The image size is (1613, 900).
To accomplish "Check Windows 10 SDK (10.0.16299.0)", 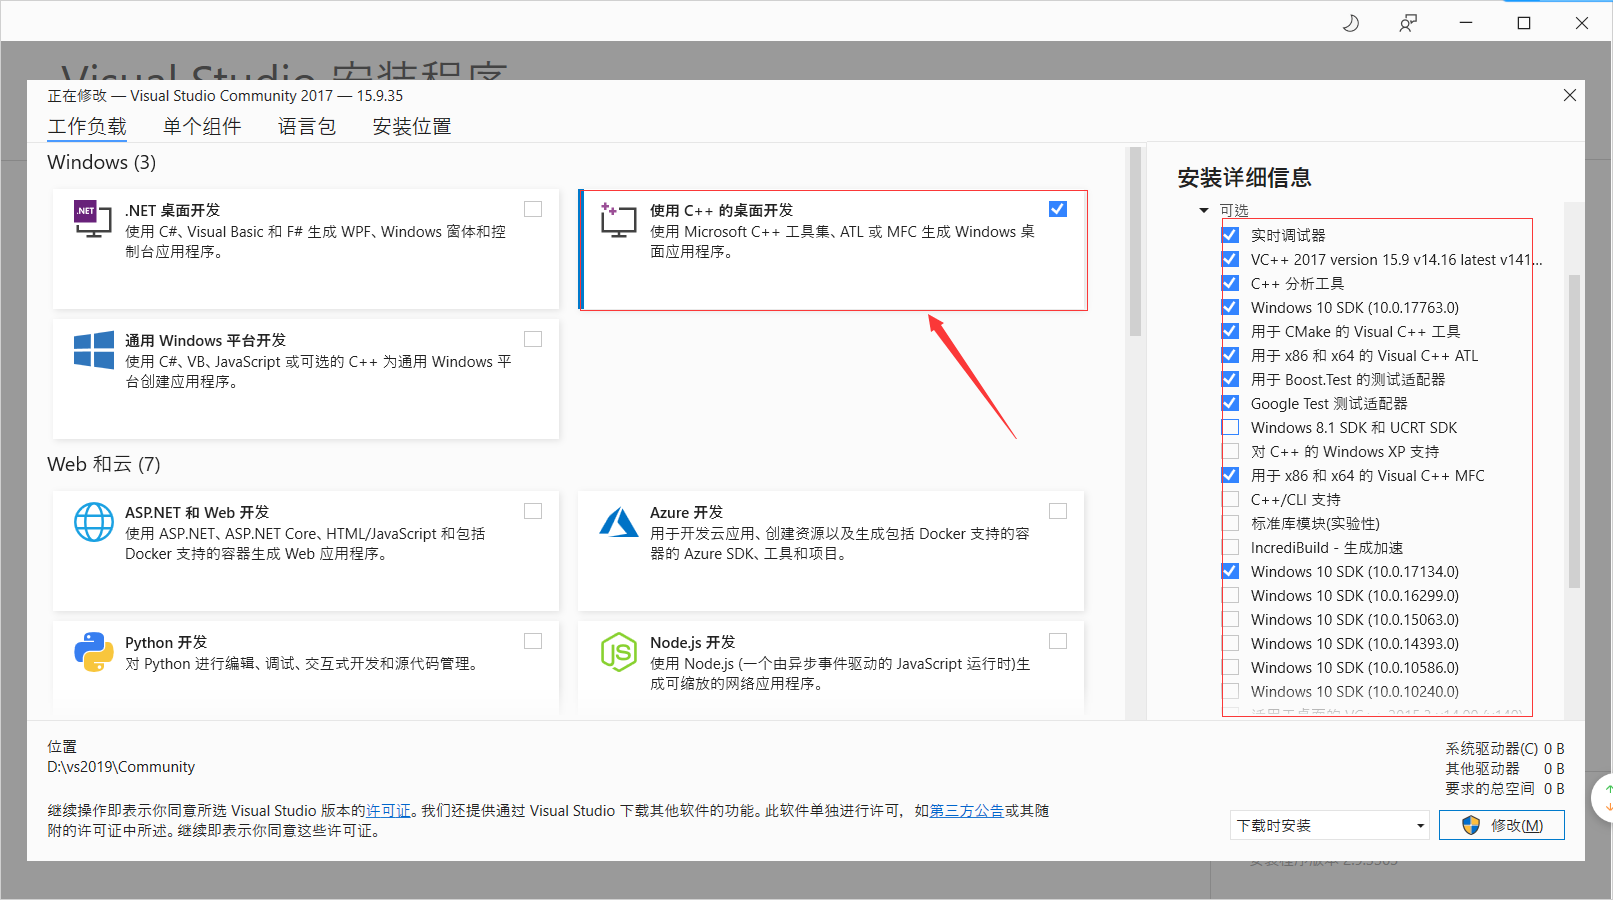I will [x=1231, y=595].
